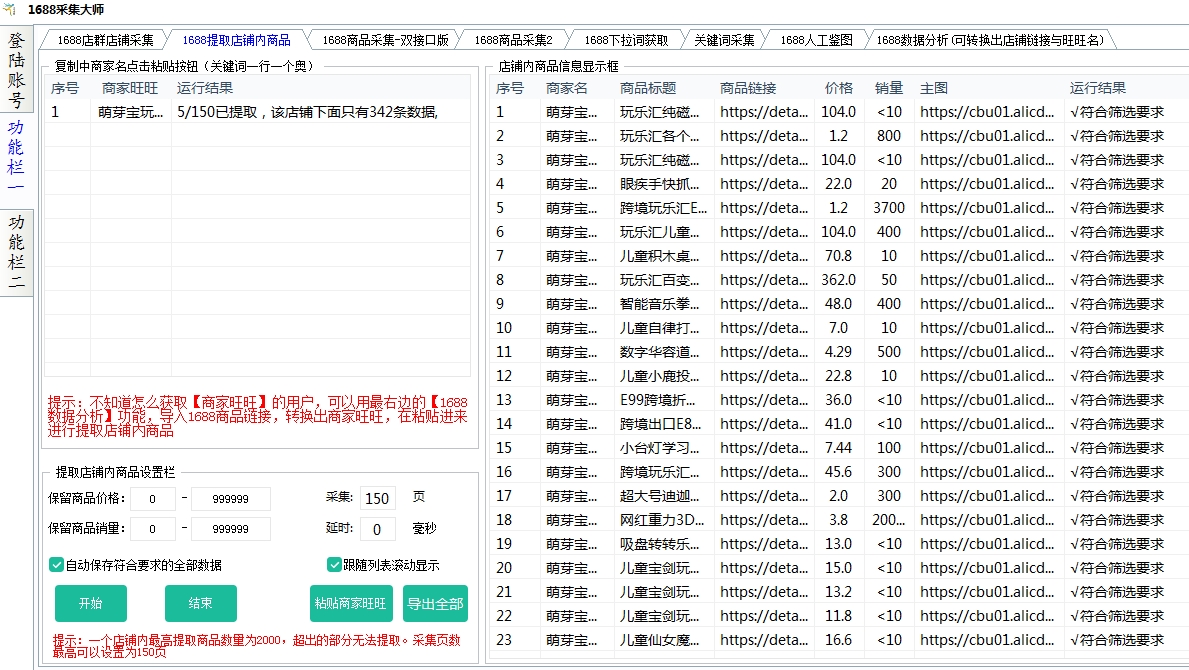
Task: Go to the 1688商品采集2 tab
Action: 513,40
